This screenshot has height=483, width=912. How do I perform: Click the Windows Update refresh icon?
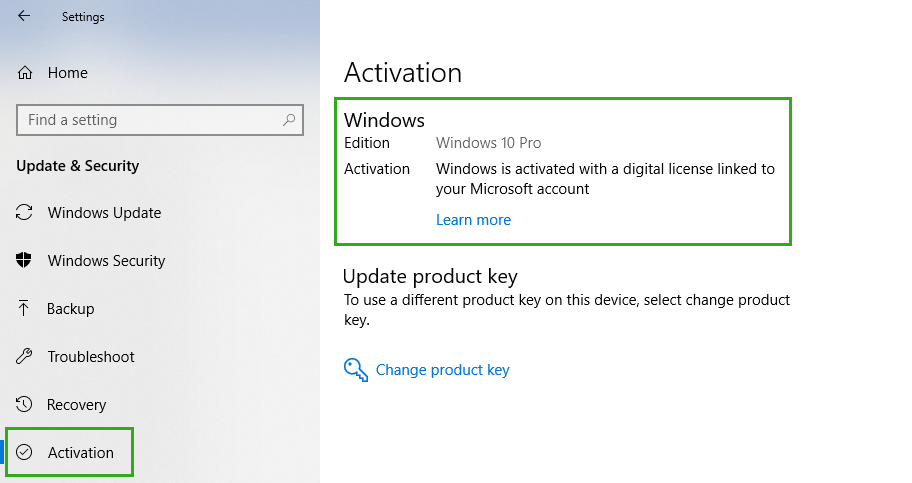(24, 212)
